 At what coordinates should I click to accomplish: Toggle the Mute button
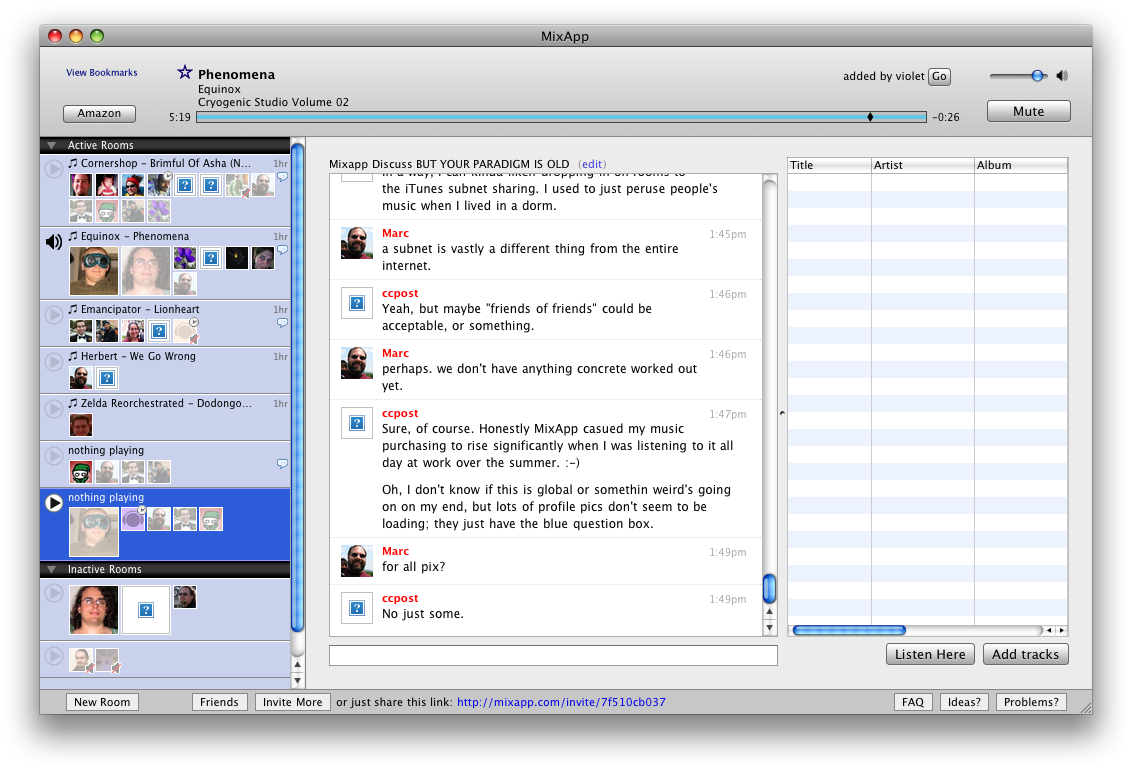tap(1028, 111)
